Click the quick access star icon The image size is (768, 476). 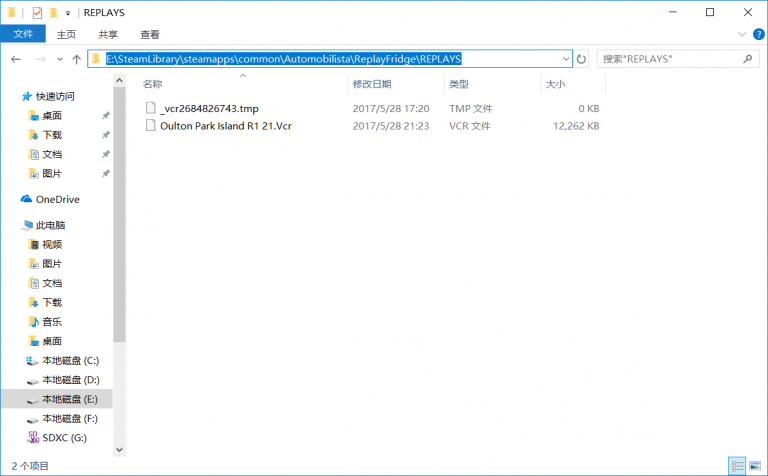coord(26,96)
